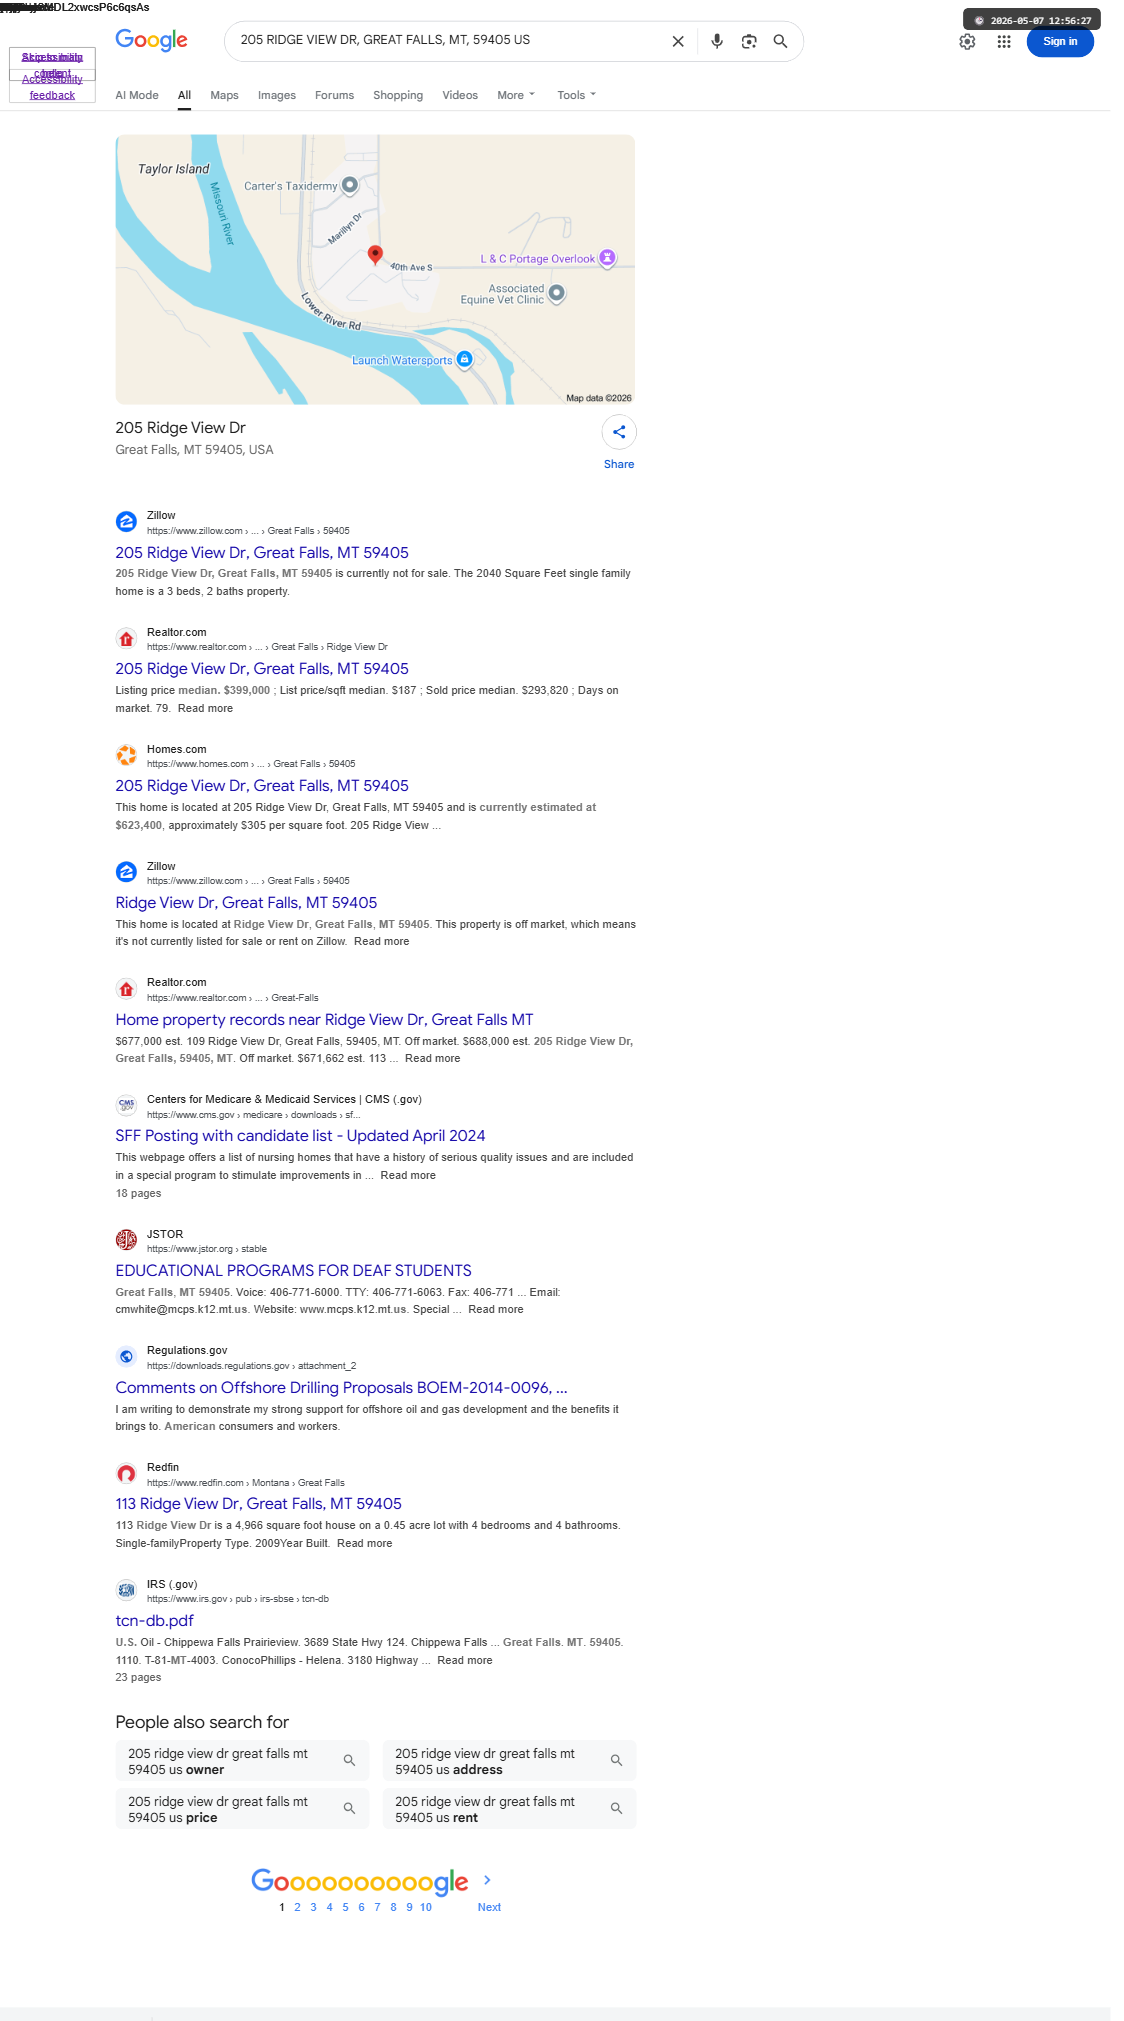
Task: Open quick settings gear icon
Action: (x=967, y=41)
